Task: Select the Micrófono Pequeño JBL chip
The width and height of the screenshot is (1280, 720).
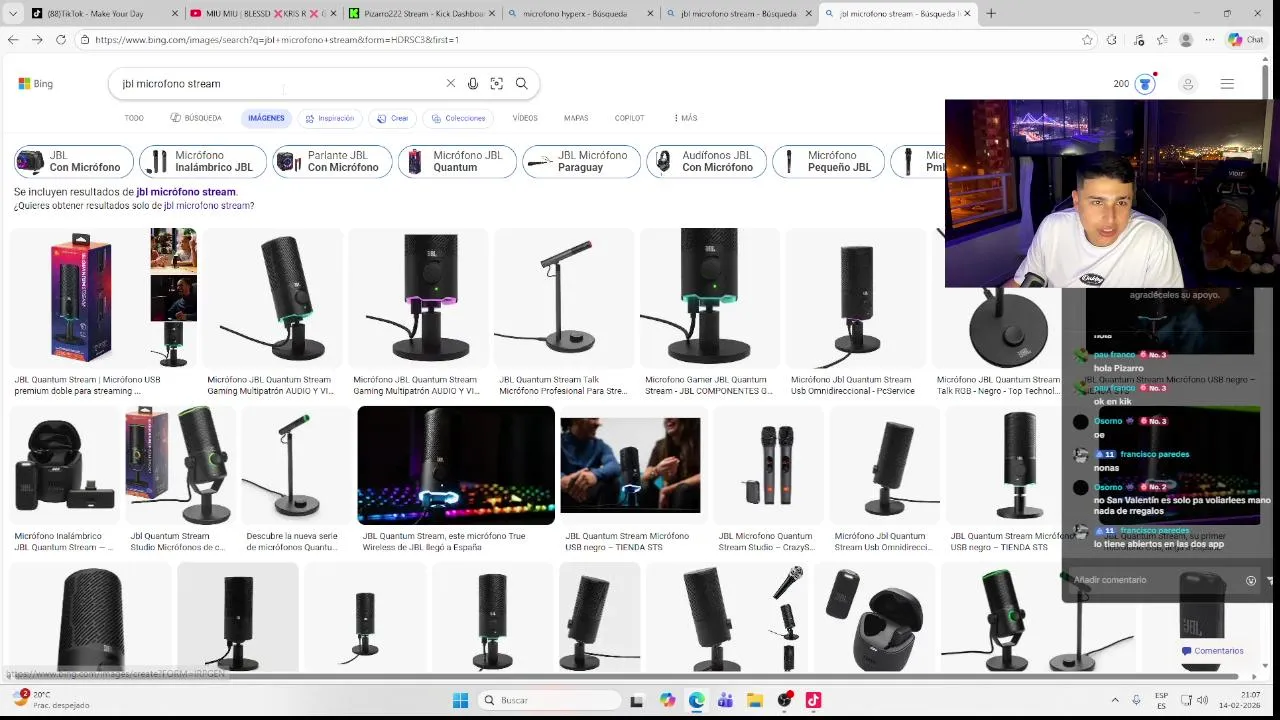Action: (829, 161)
